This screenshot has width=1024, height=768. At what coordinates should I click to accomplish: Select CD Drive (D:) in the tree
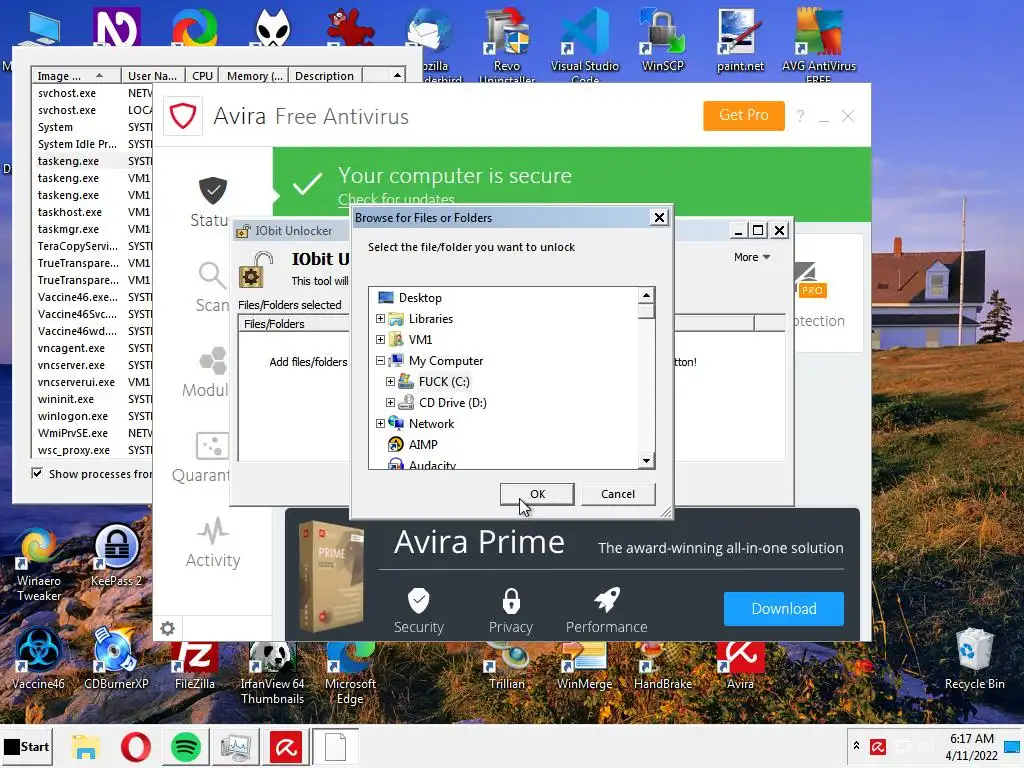click(x=453, y=402)
